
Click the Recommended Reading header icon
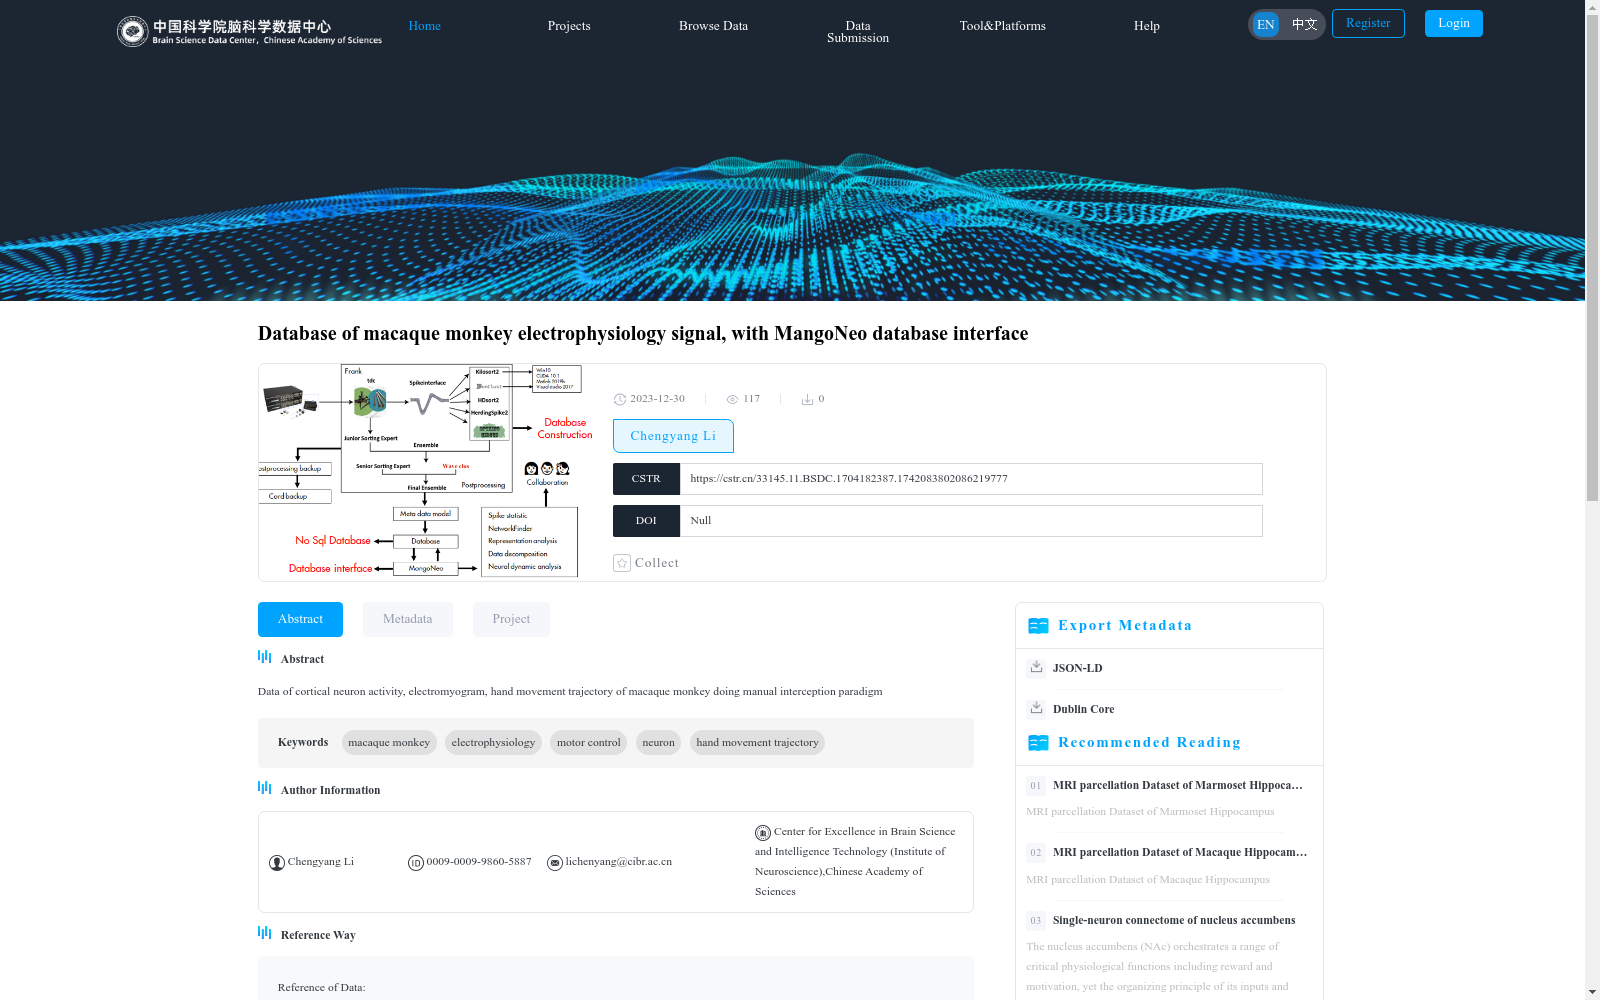[1038, 743]
